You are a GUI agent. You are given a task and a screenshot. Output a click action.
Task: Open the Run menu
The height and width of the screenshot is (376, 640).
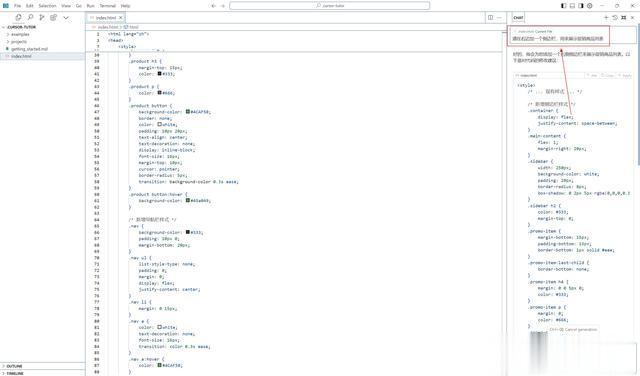[x=91, y=6]
